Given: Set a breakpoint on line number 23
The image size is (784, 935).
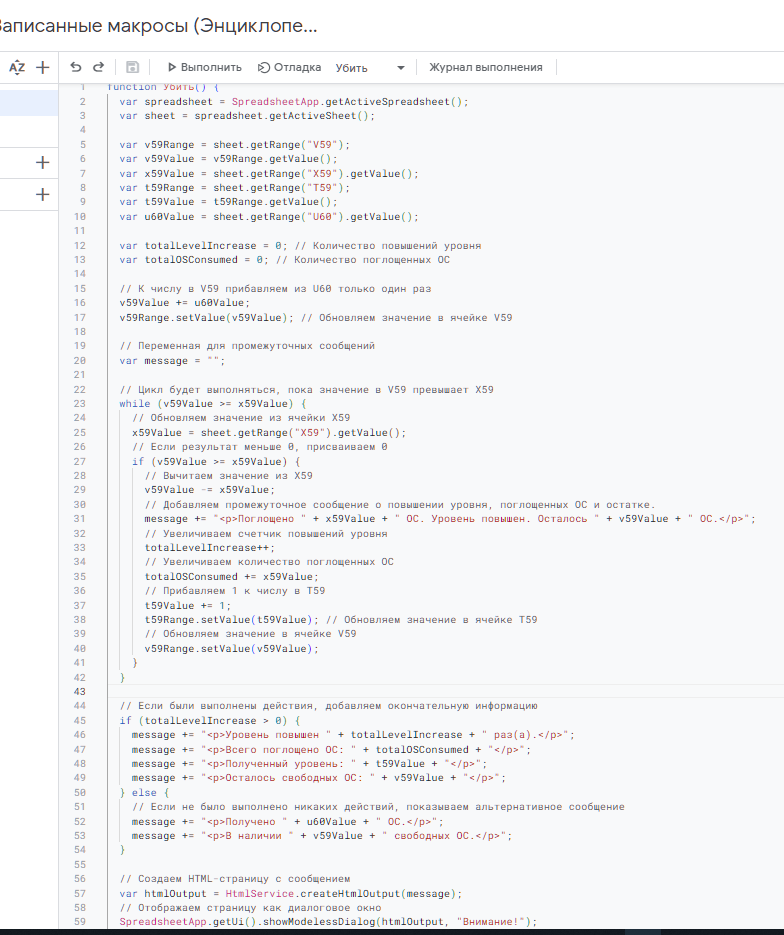Looking at the screenshot, I should point(79,404).
